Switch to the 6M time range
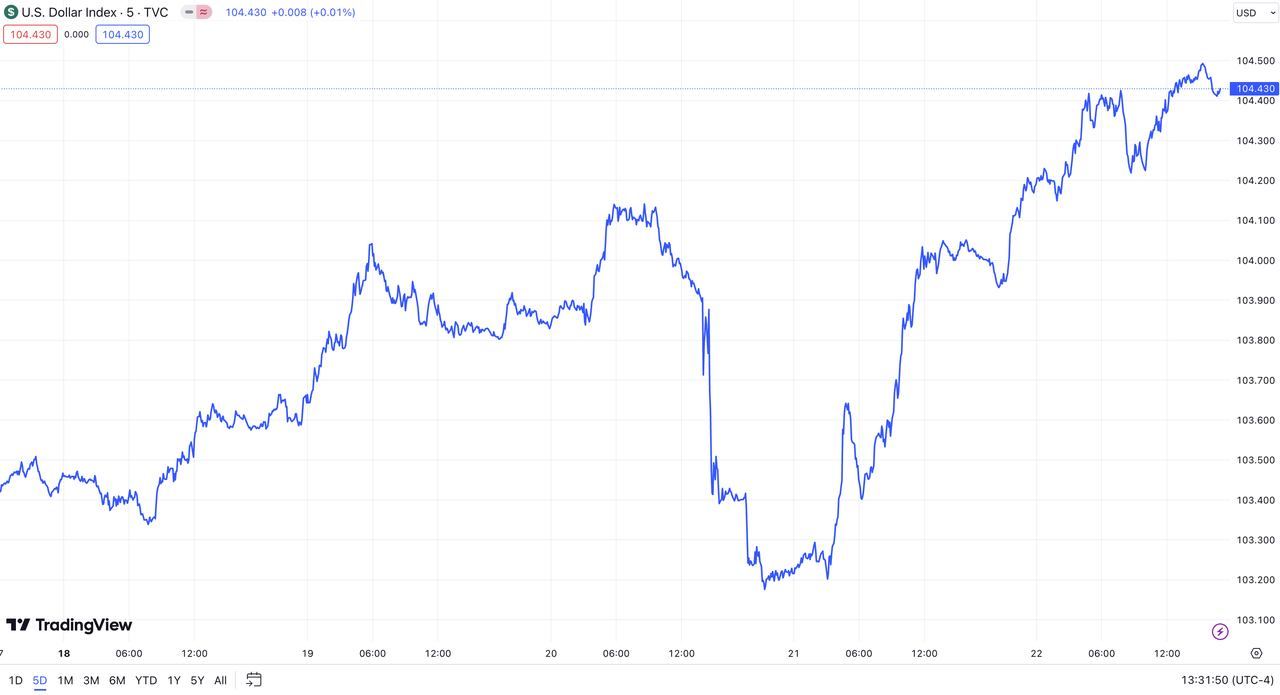Screen dimensions: 1280x695 117,680
